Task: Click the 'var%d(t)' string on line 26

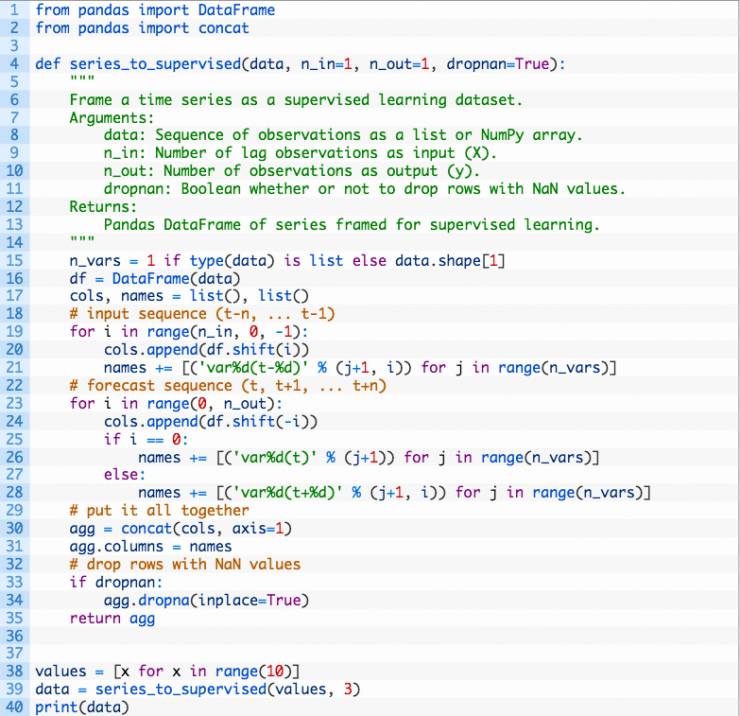Action: (275, 457)
